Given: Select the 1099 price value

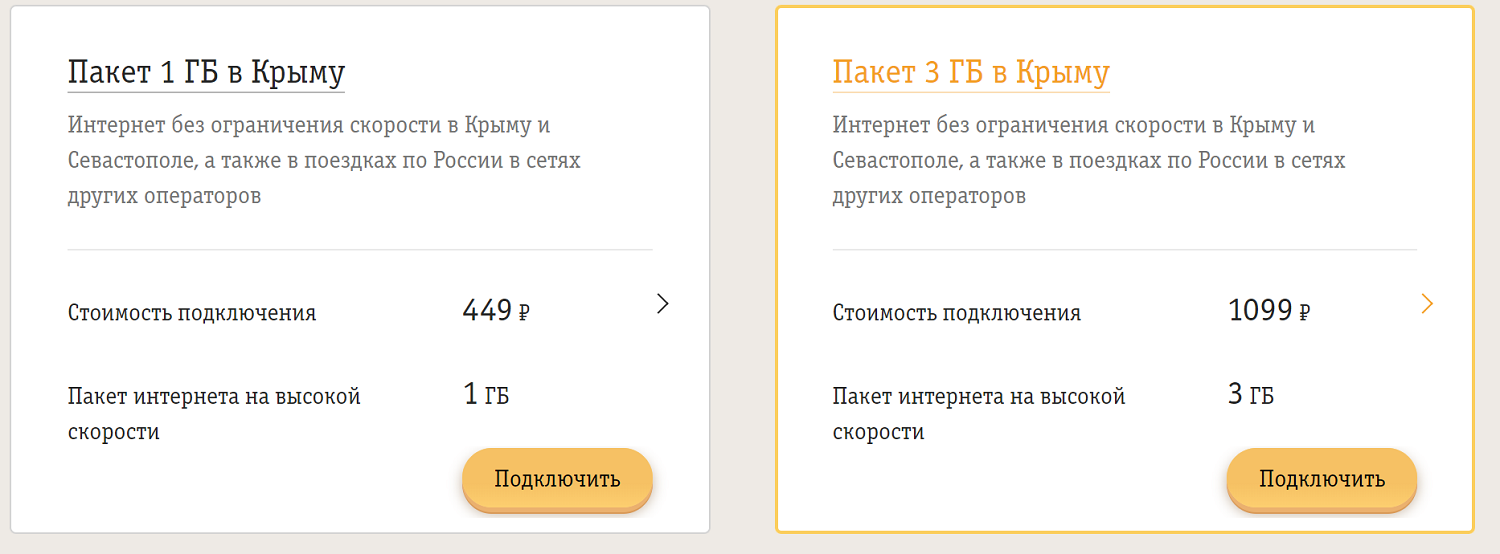Looking at the screenshot, I should (x=1260, y=311).
